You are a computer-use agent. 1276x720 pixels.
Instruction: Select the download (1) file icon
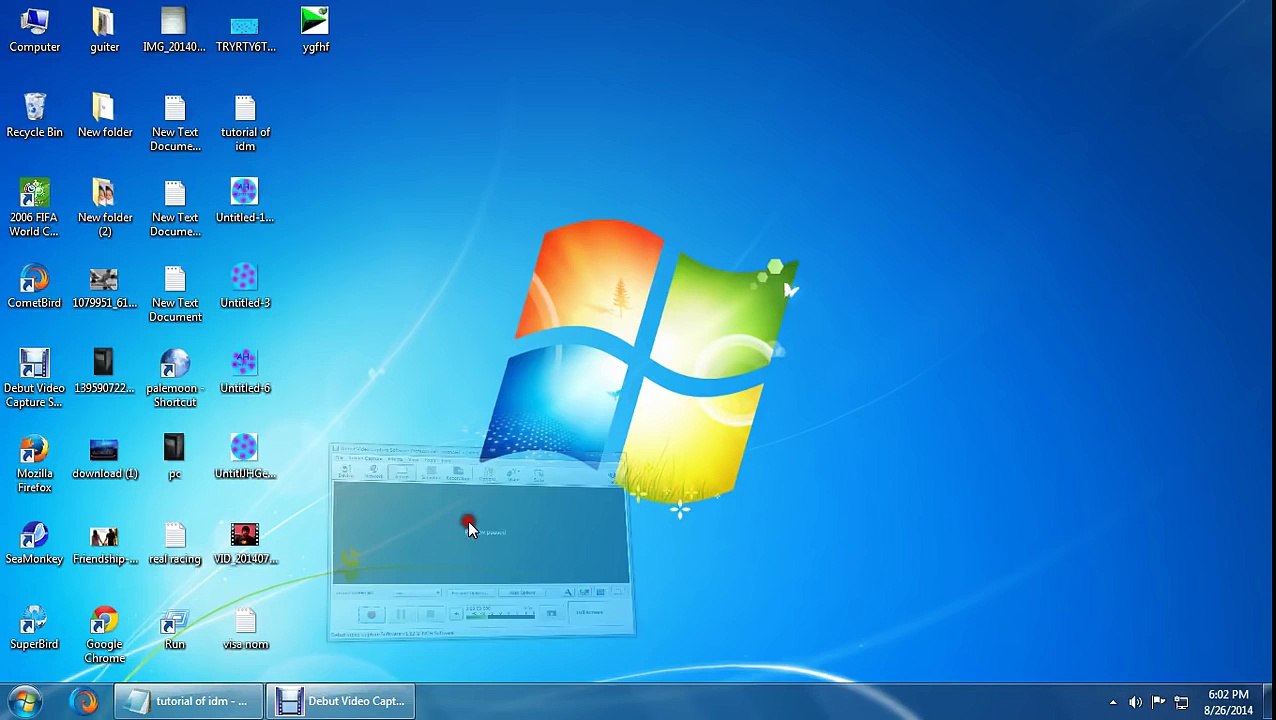pyautogui.click(x=104, y=457)
